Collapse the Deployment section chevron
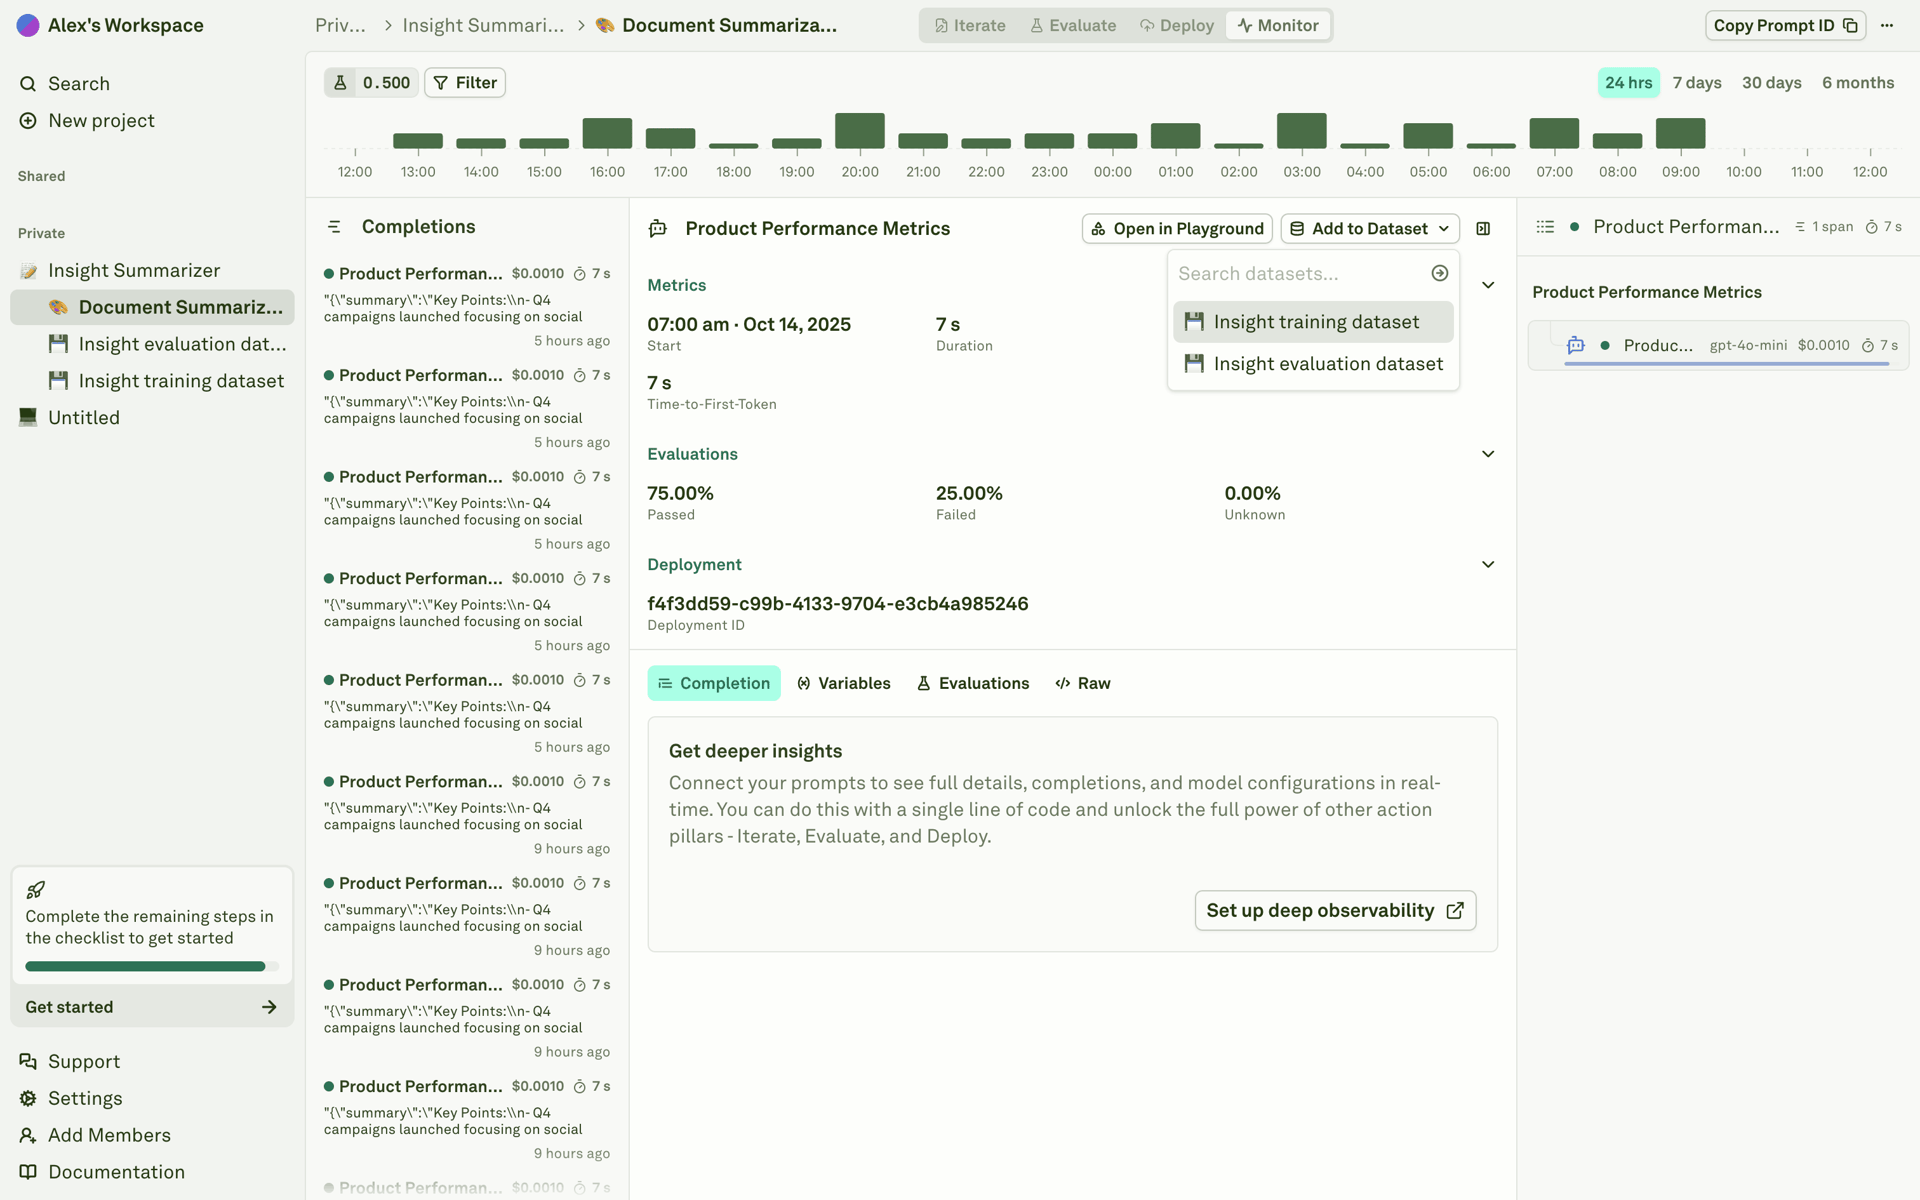The height and width of the screenshot is (1200, 1920). coord(1488,565)
